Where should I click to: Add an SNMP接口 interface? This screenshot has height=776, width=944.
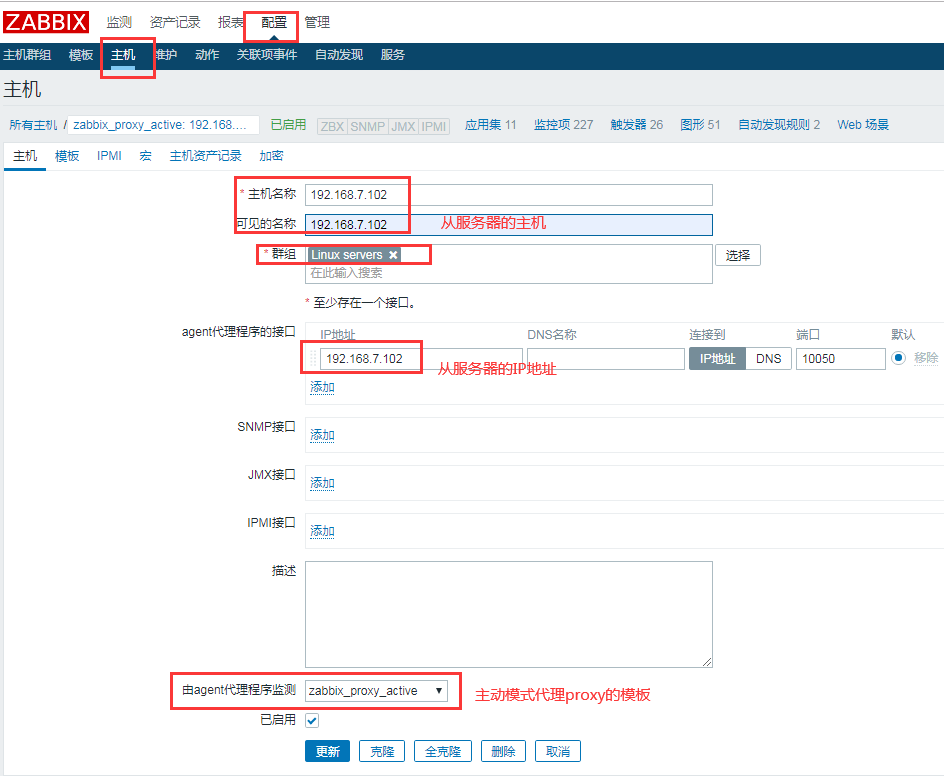[322, 435]
